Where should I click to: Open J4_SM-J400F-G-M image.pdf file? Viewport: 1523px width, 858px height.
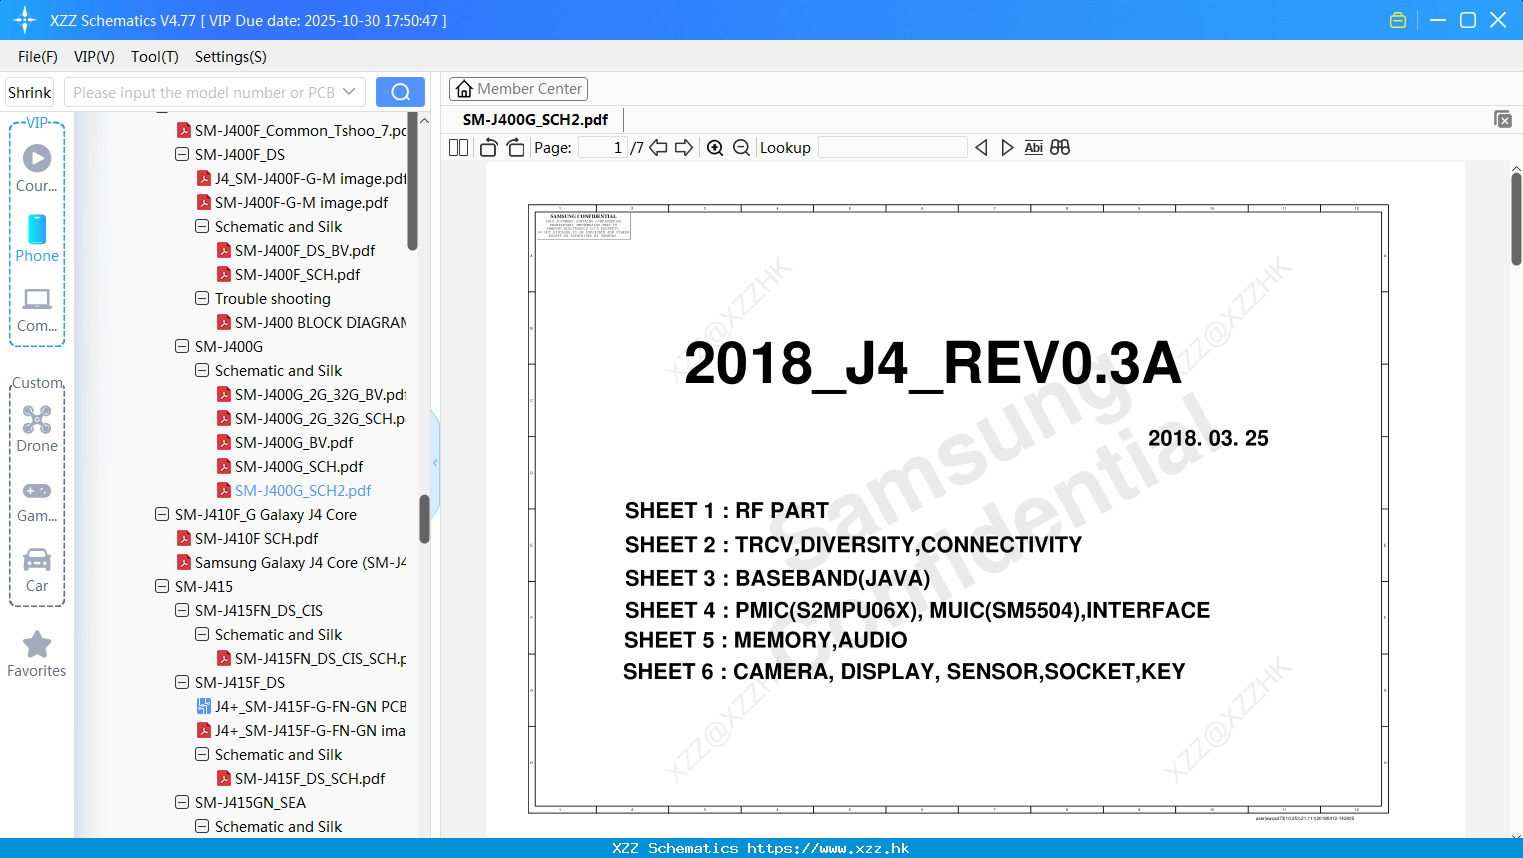coord(310,178)
